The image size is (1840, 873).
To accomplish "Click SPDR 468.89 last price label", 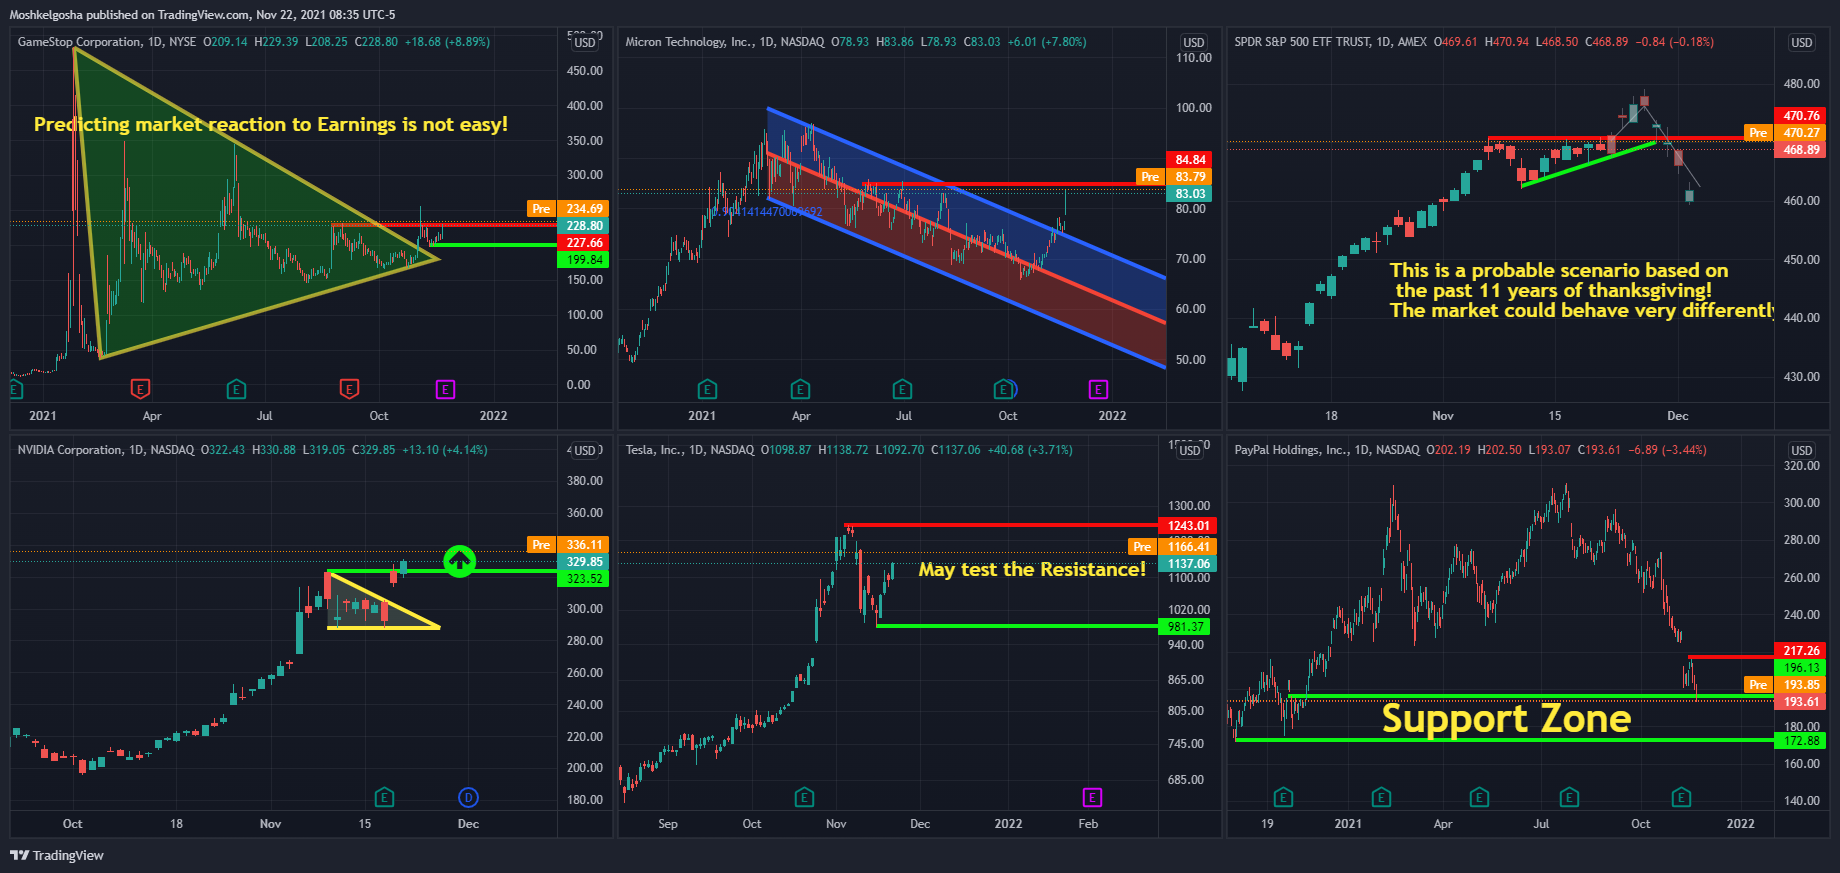I will 1801,150.
